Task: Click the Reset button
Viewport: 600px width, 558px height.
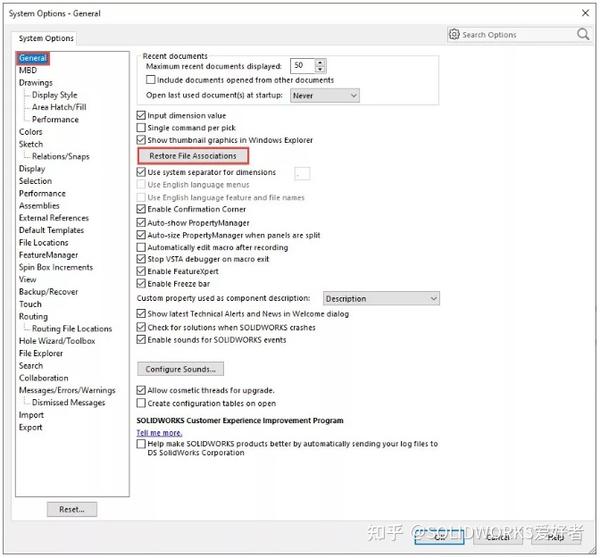Action: click(72, 509)
